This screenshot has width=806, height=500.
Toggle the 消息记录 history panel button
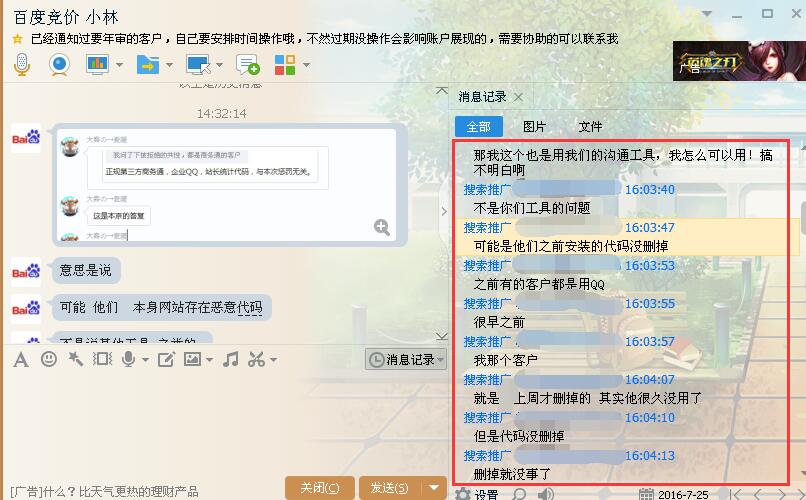click(x=405, y=360)
